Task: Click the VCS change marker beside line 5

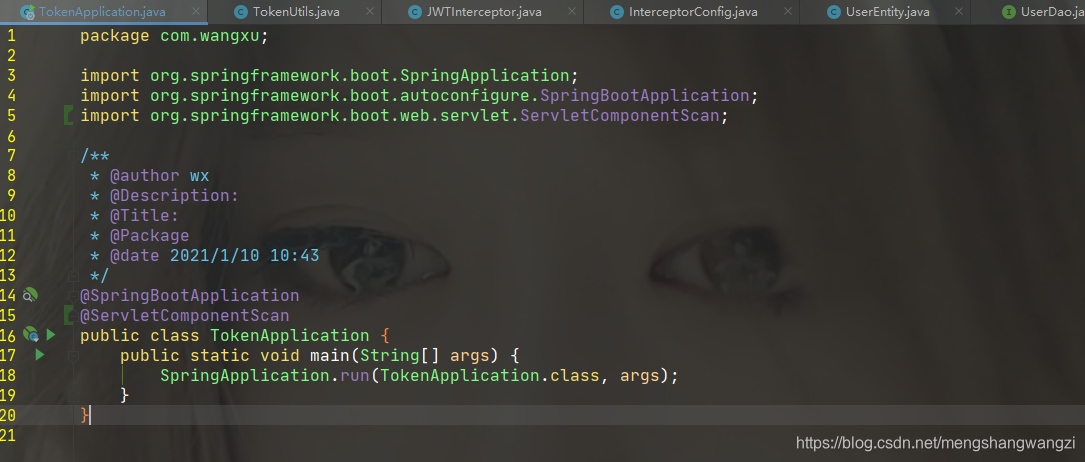Action: point(67,116)
